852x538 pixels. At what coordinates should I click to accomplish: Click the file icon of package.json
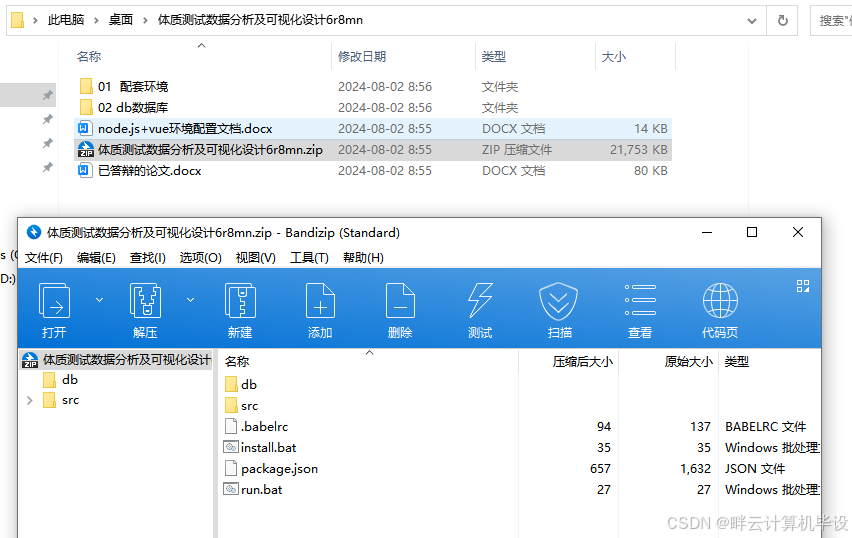pyautogui.click(x=231, y=468)
